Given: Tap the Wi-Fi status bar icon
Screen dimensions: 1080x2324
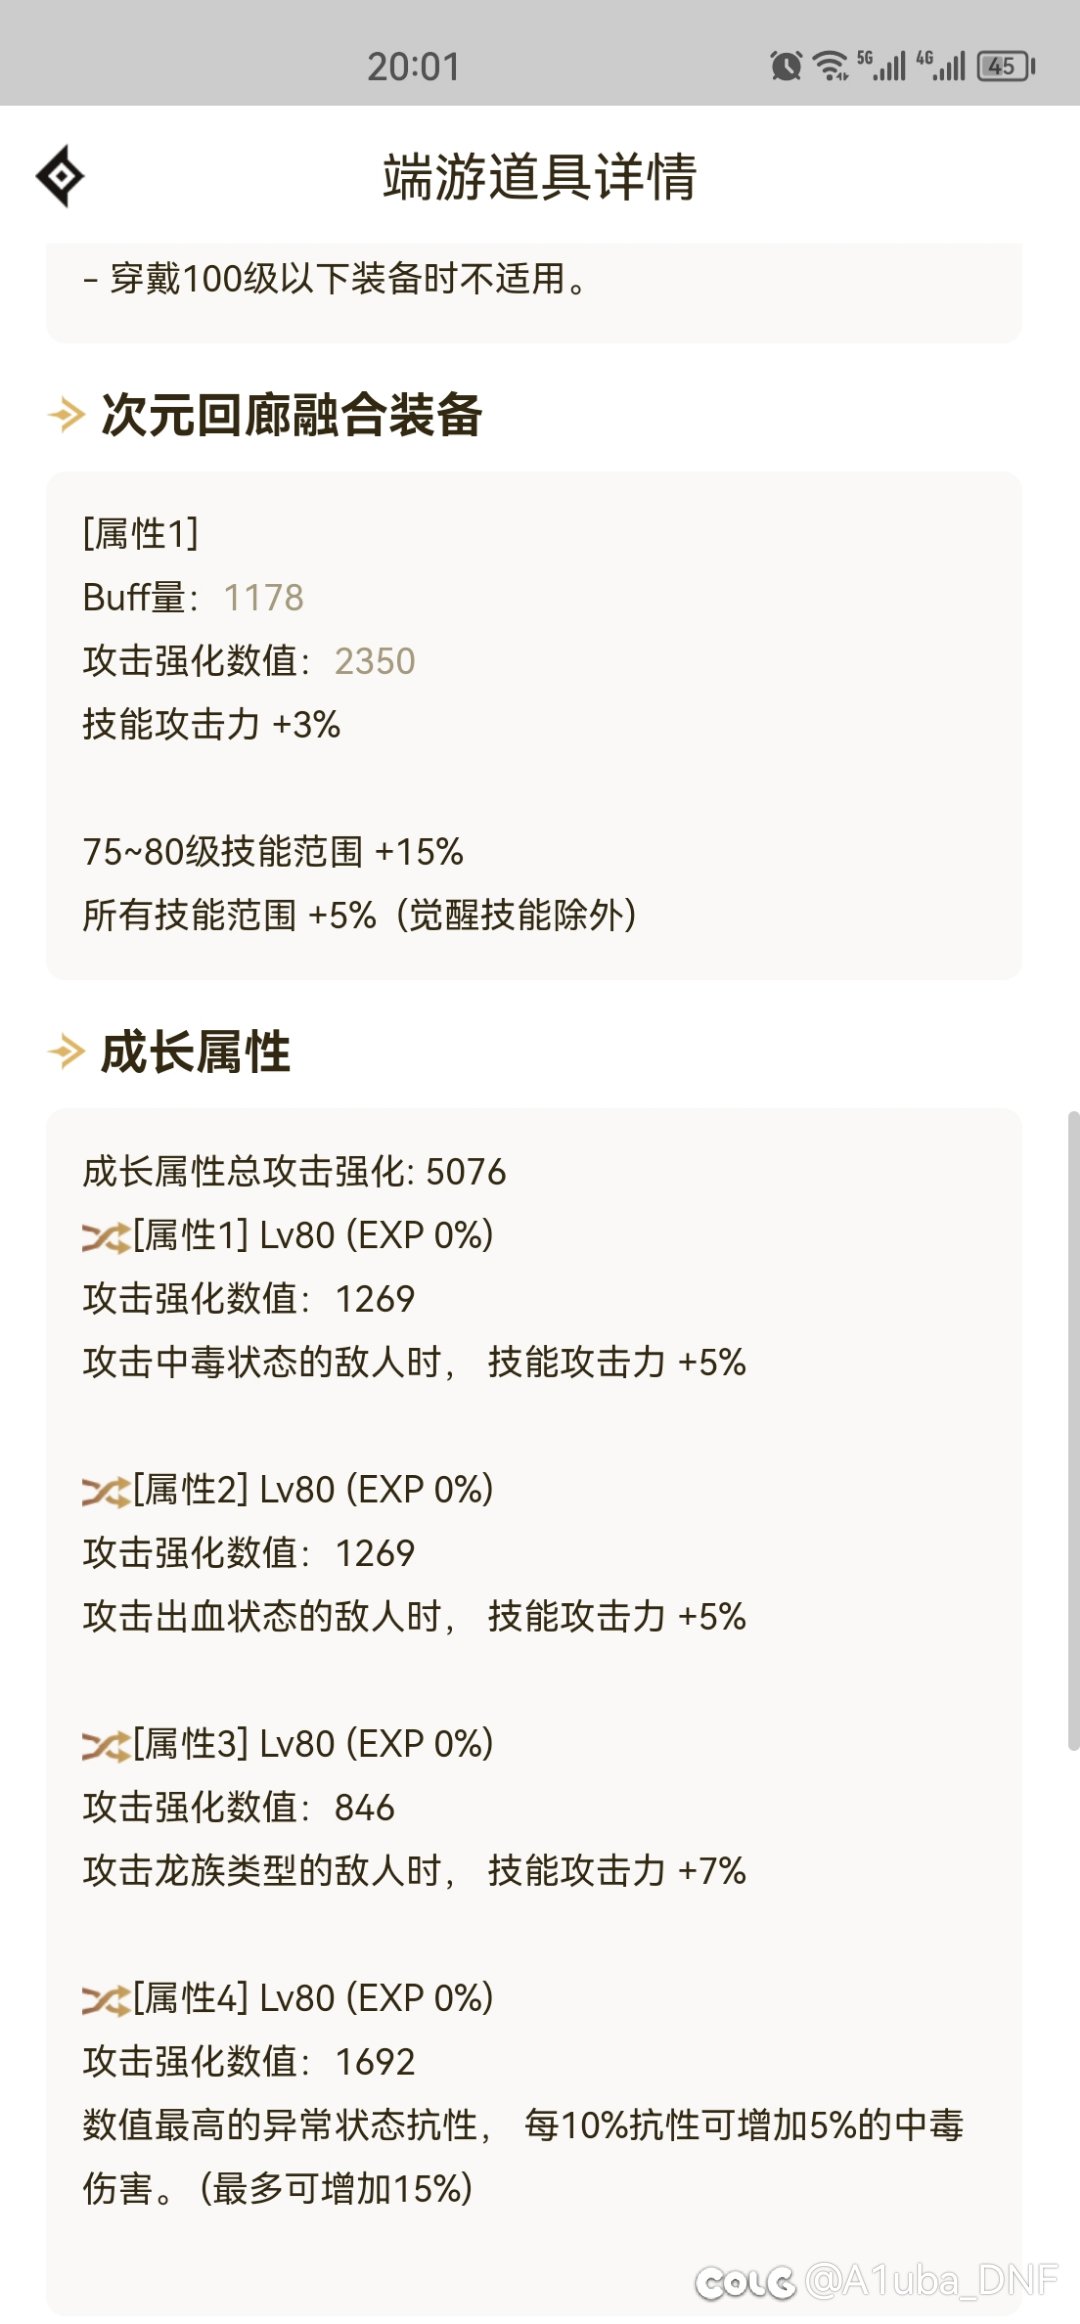Looking at the screenshot, I should (830, 66).
